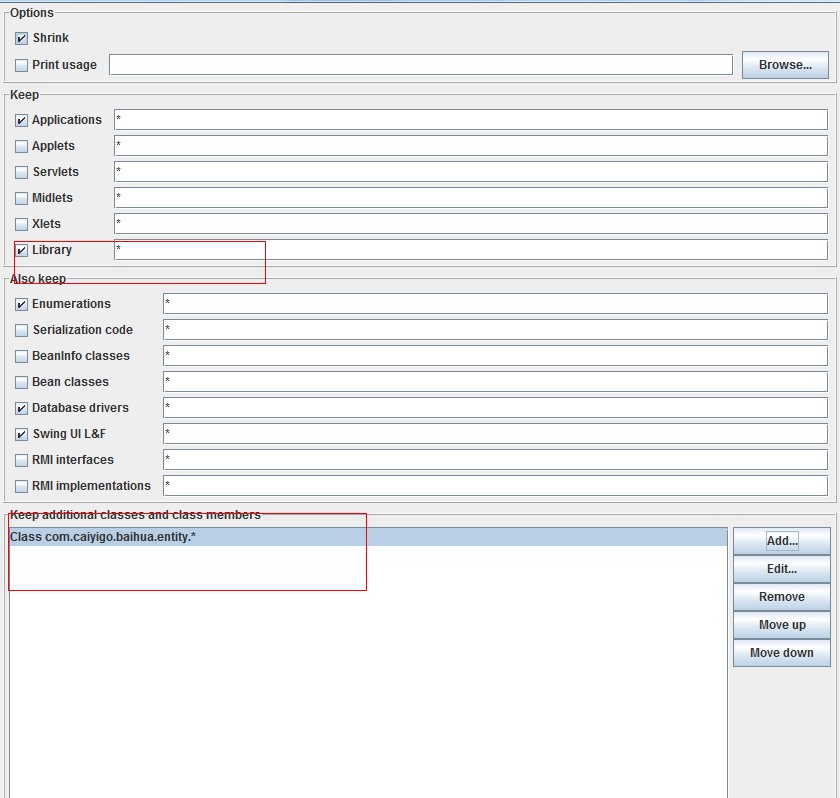Viewport: 840px width, 798px height.
Task: Click the Edit... button
Action: click(782, 569)
